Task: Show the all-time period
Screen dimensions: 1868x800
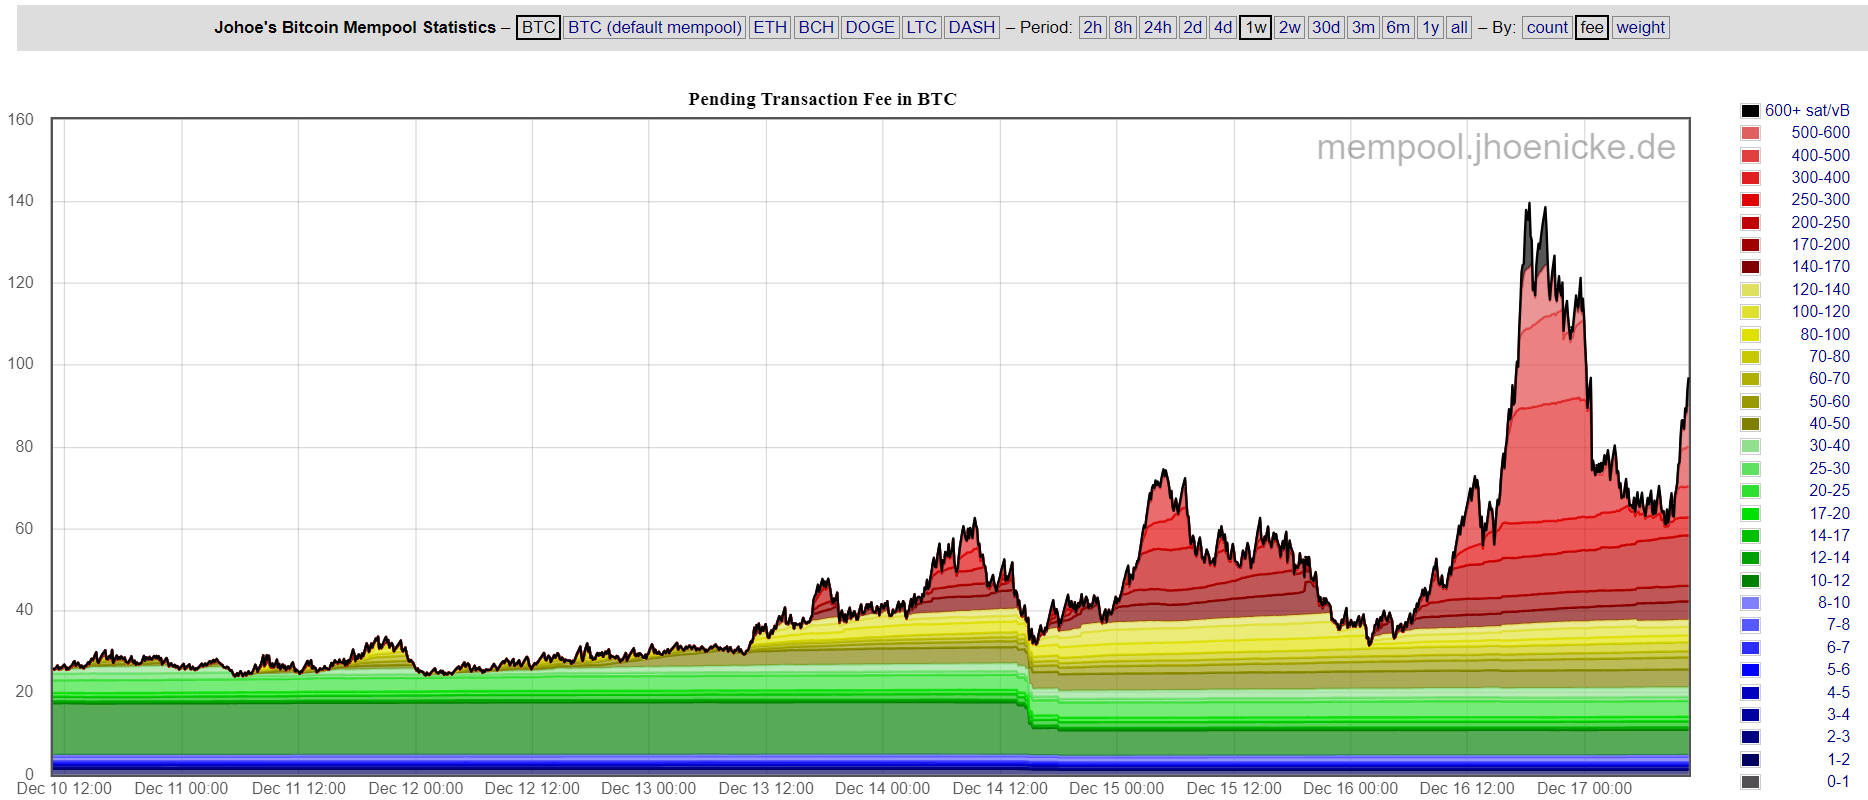Action: point(1460,27)
